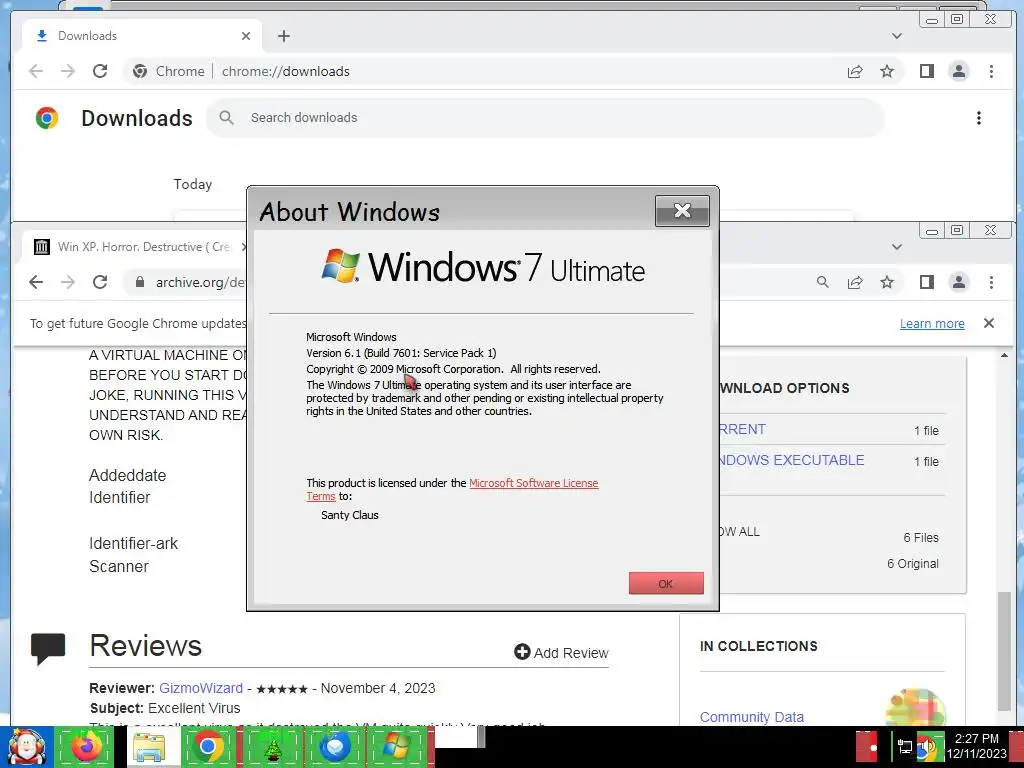Click the SHOW ALL files link
The height and width of the screenshot is (768, 1024).
click(740, 532)
